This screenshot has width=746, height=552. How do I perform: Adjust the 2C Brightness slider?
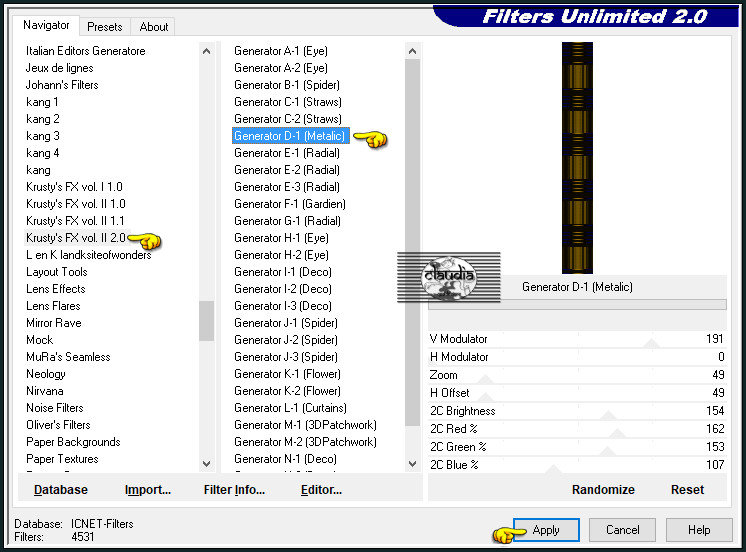coord(577,411)
